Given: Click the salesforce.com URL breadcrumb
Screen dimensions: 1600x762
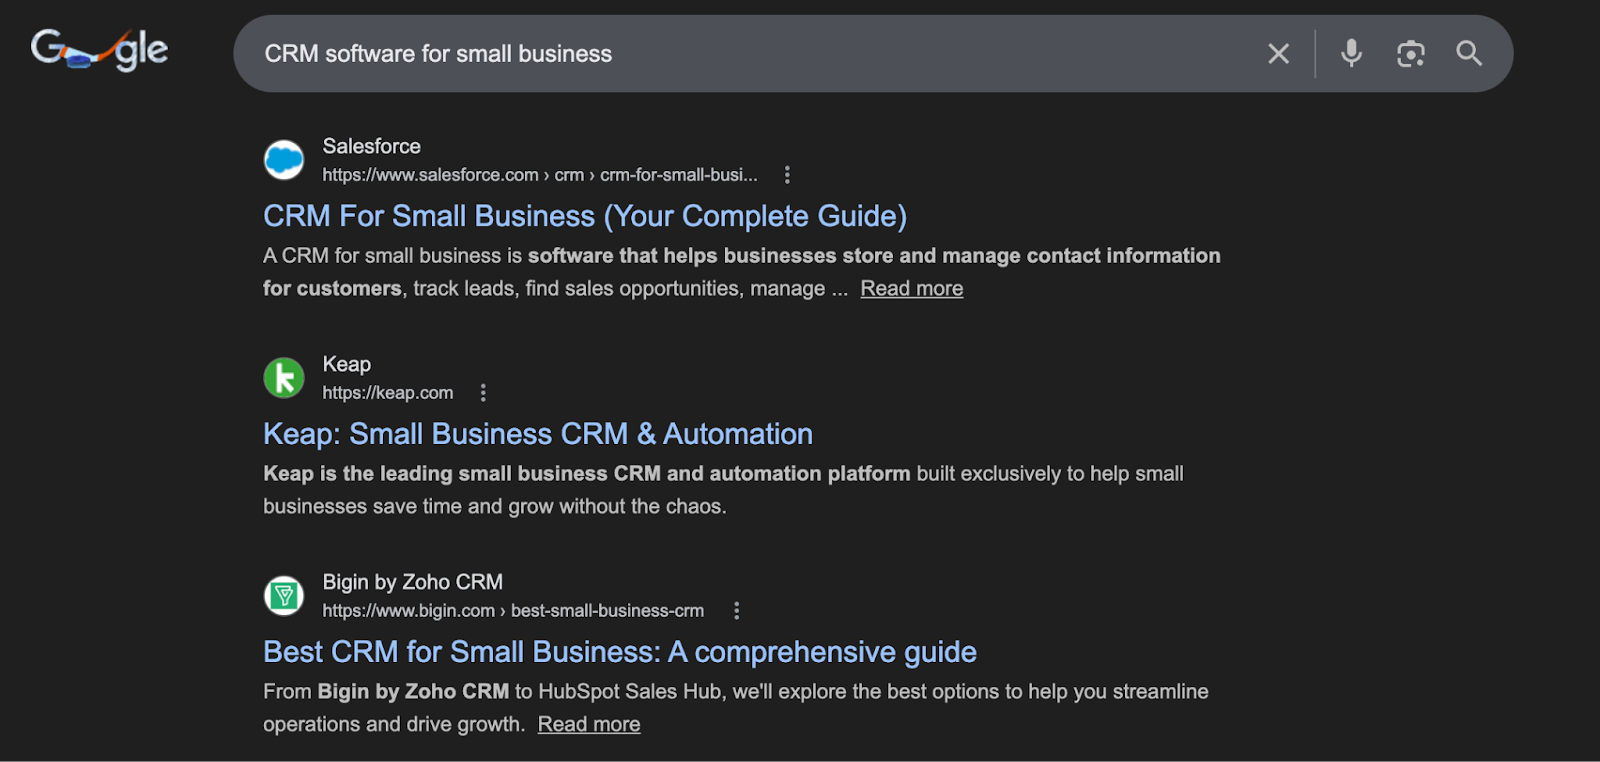Looking at the screenshot, I should click(540, 175).
